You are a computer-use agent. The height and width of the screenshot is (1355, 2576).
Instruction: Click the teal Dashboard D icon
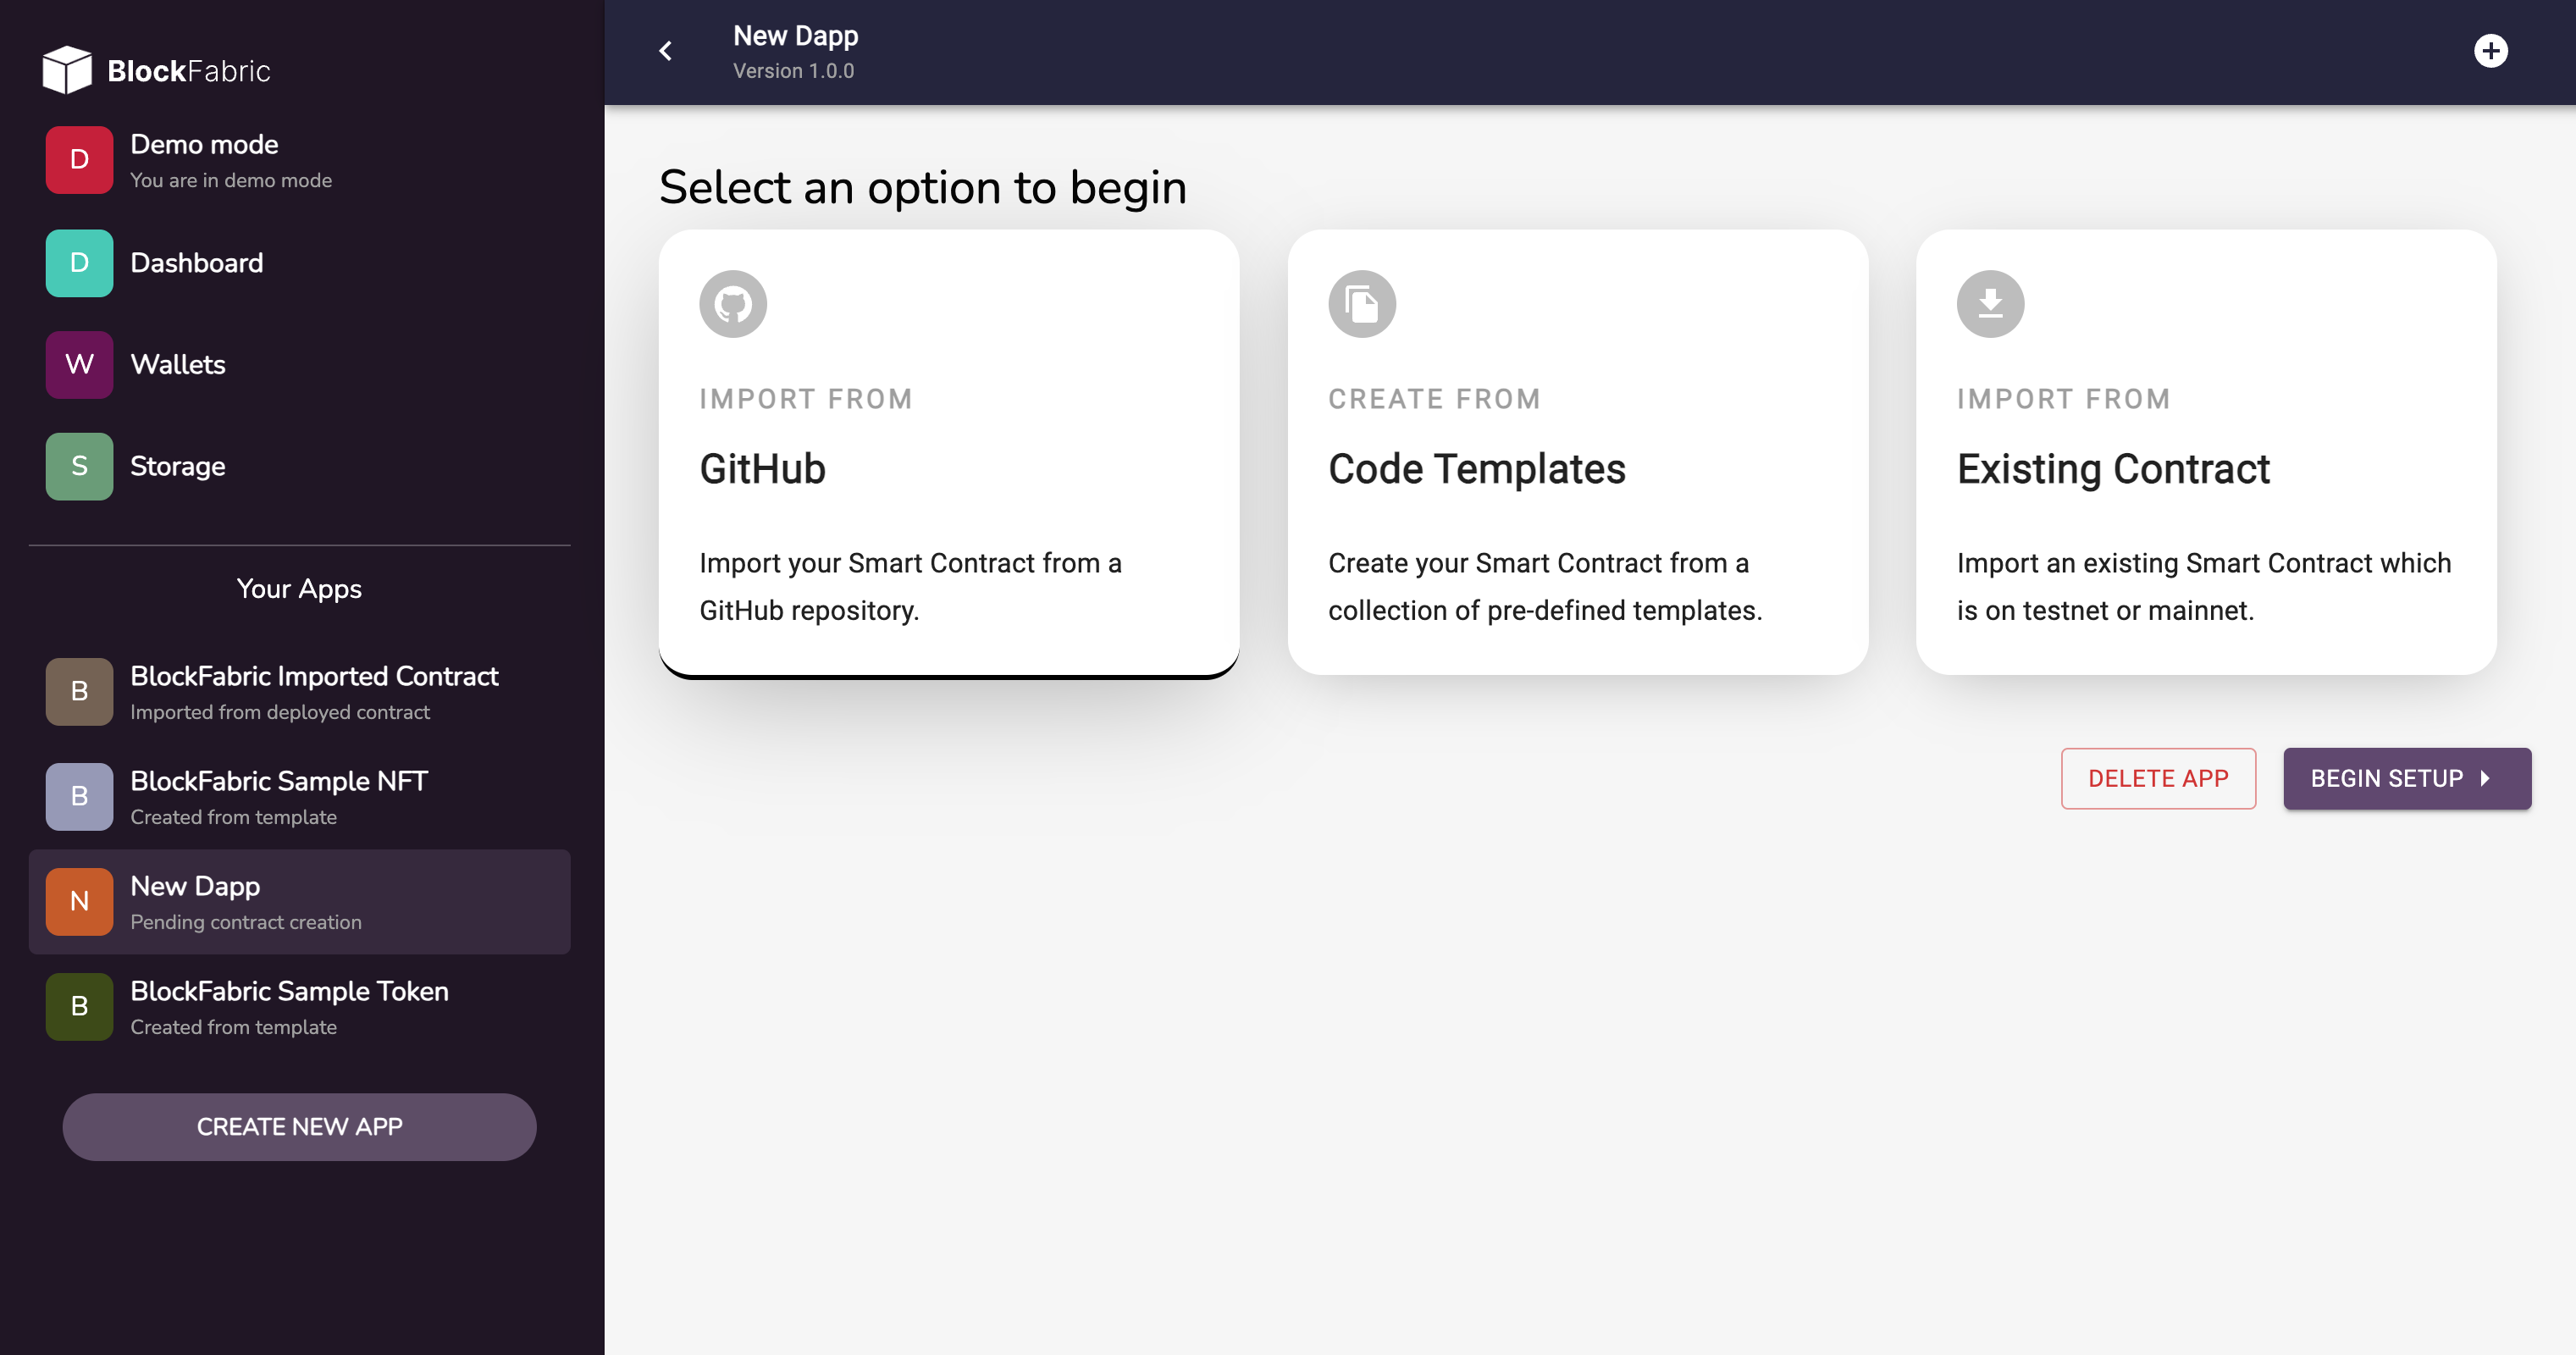(79, 263)
